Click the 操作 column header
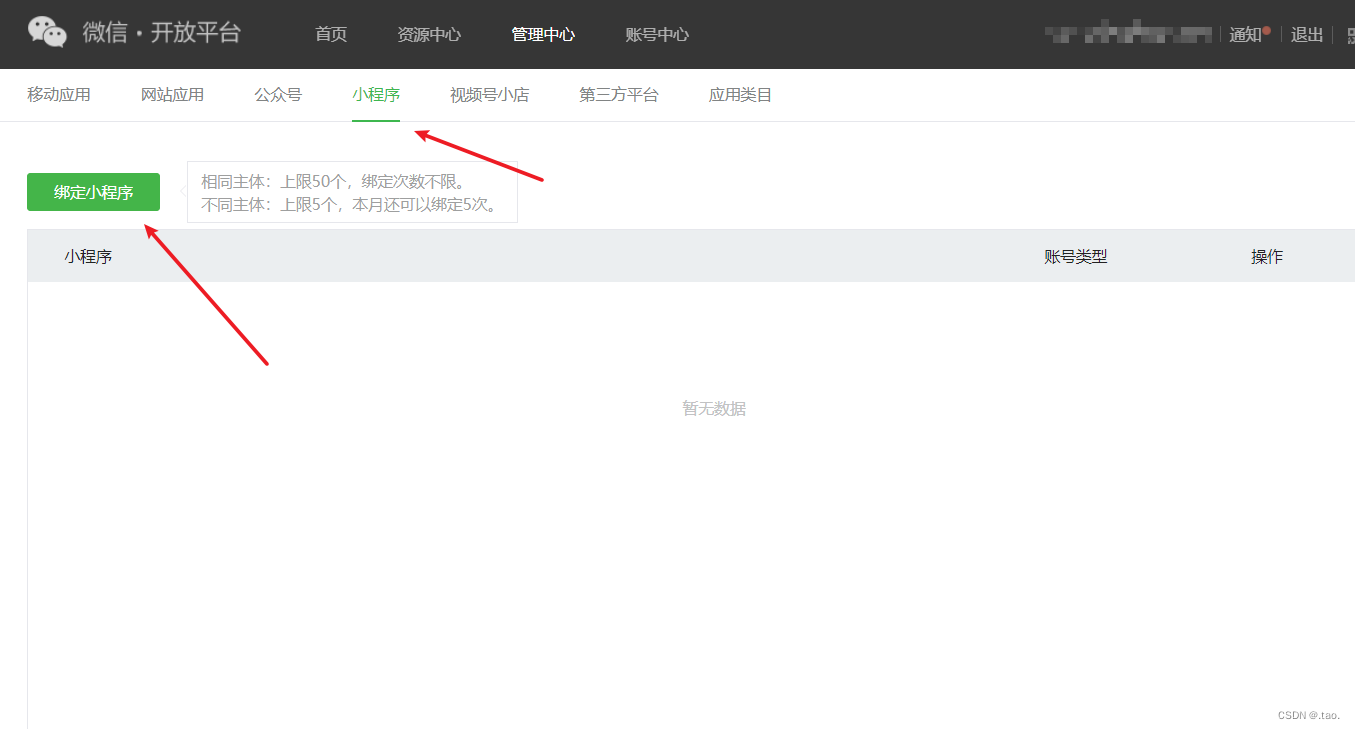This screenshot has height=729, width=1355. click(1267, 256)
